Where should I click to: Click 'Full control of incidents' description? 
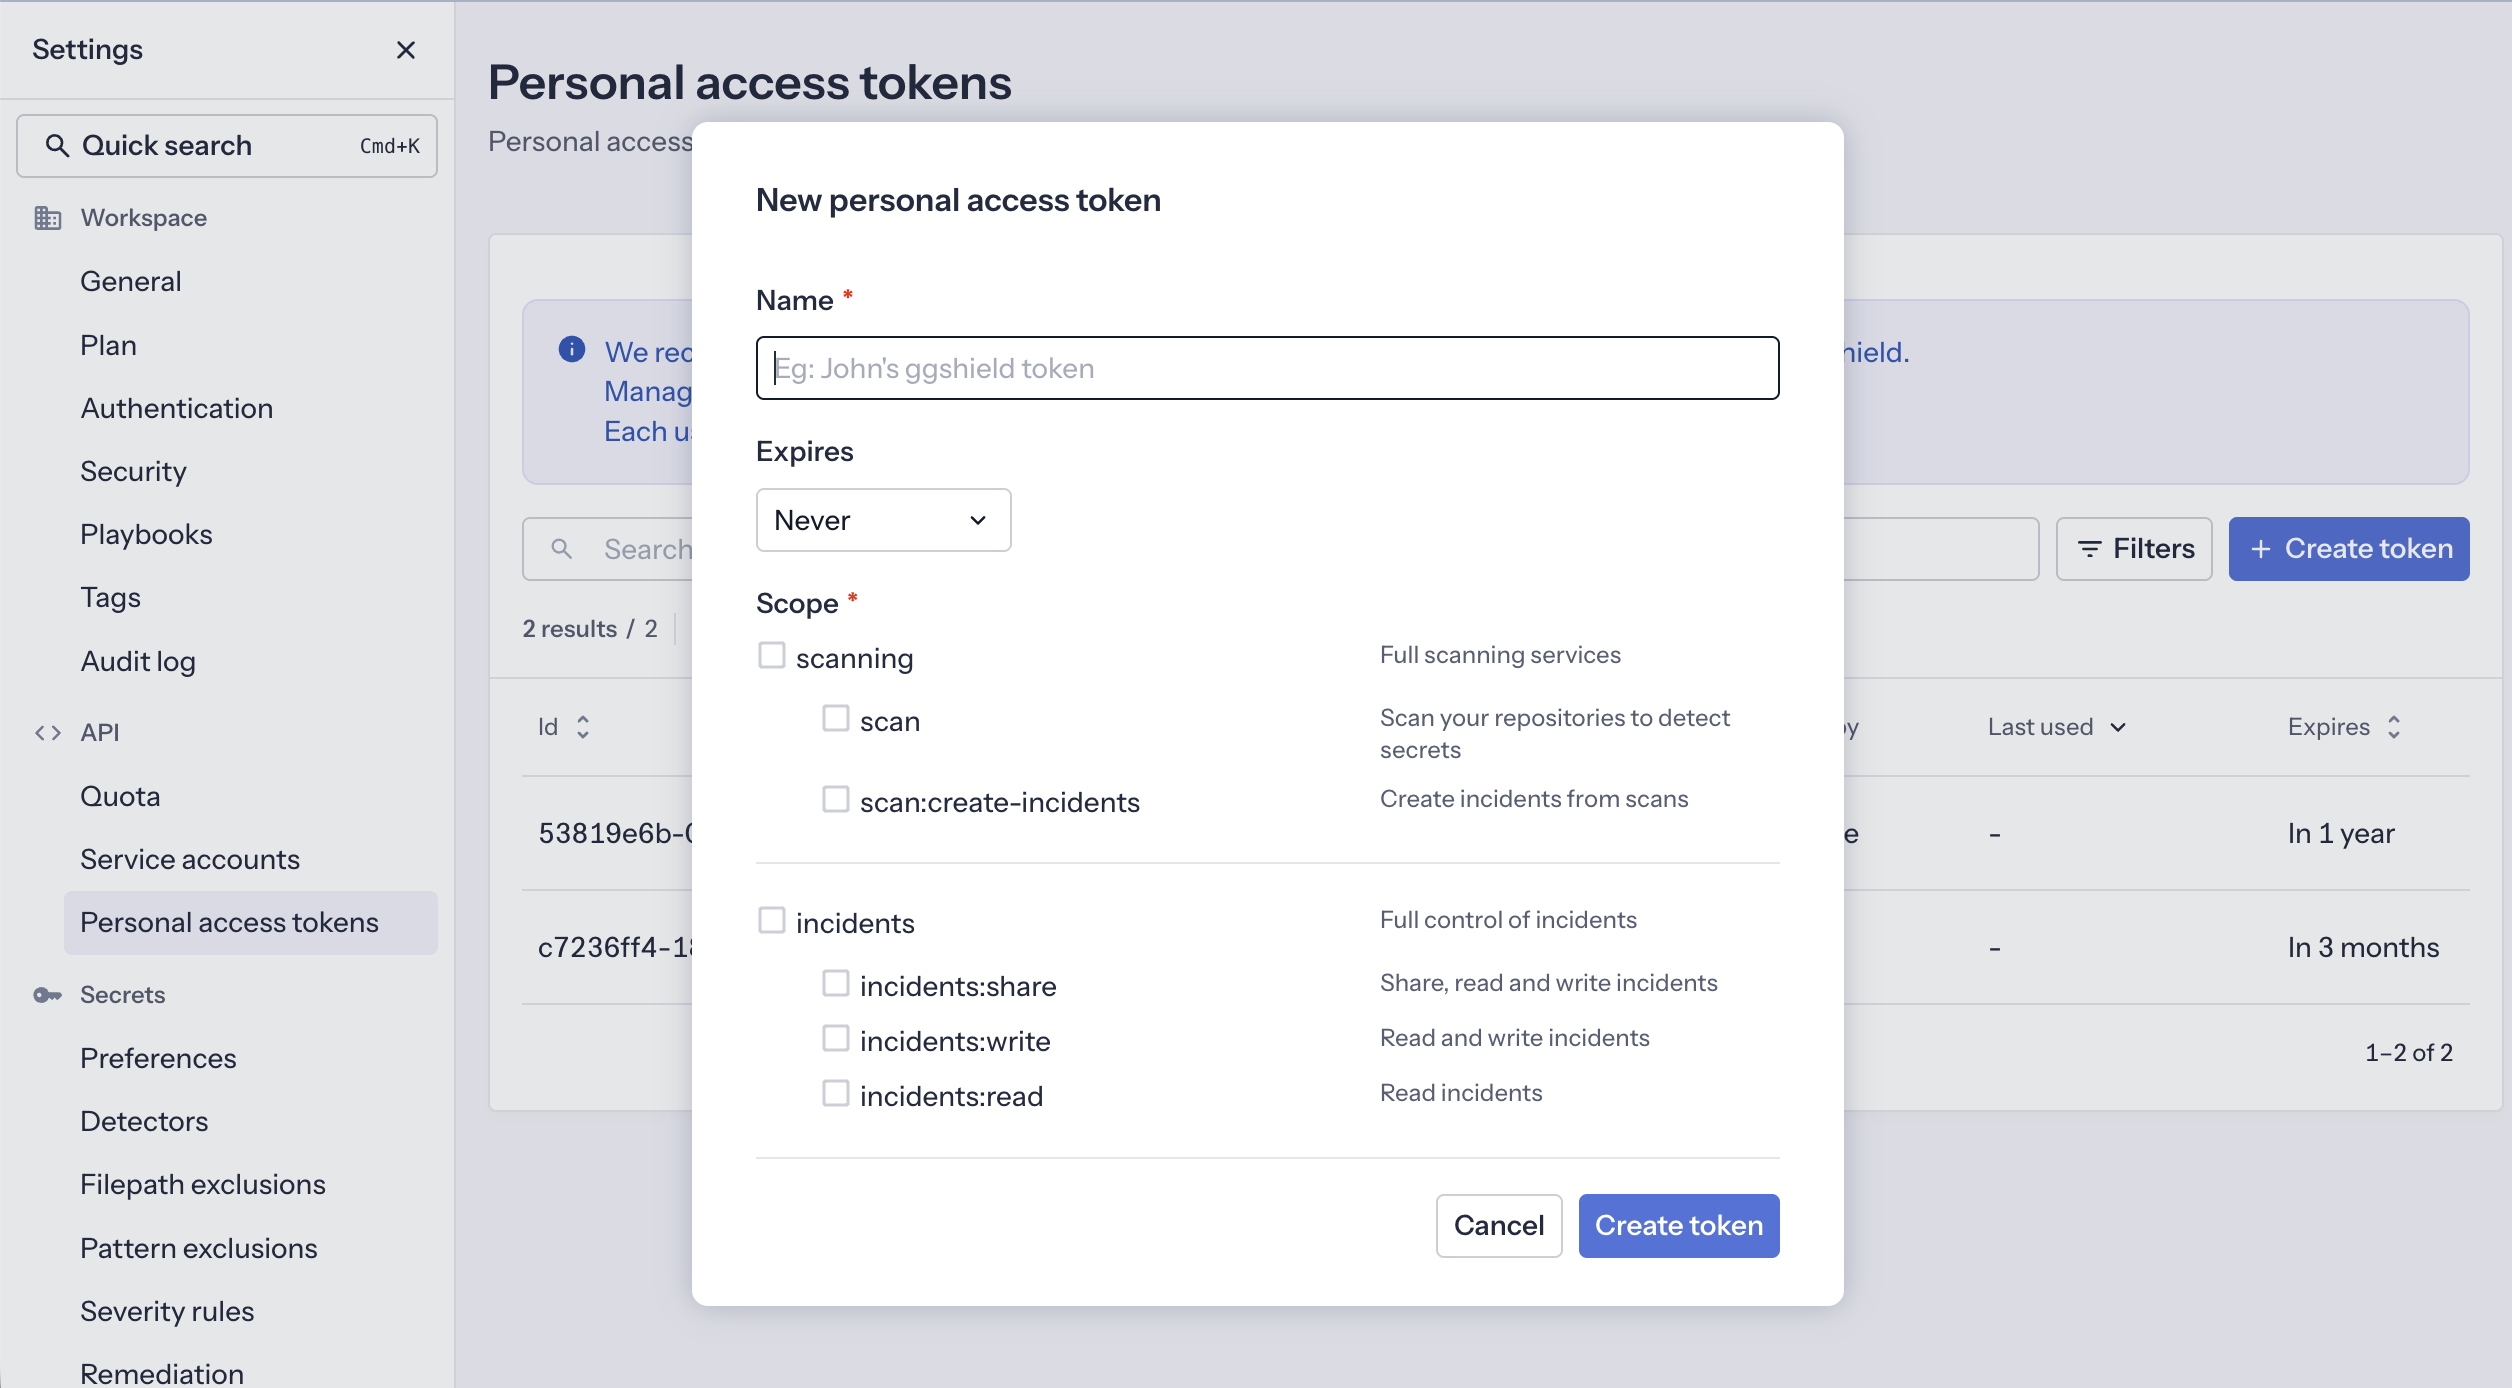[1509, 921]
